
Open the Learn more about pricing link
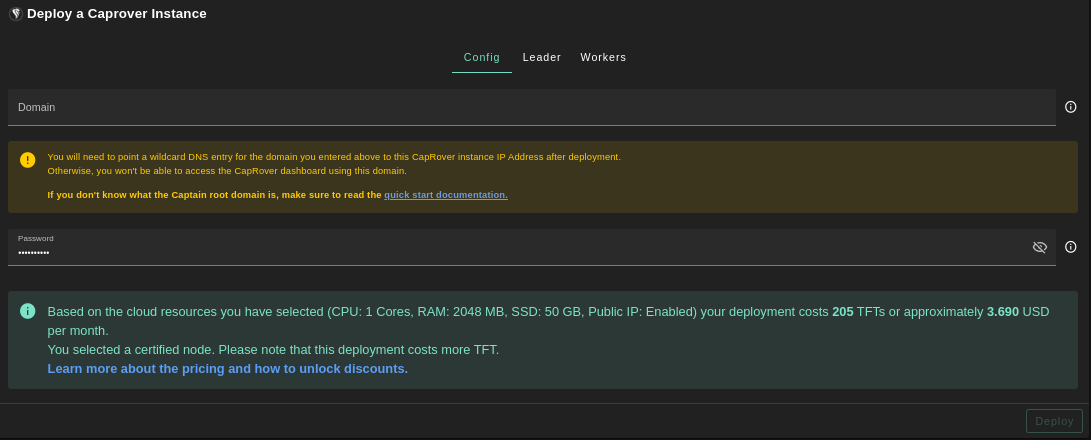click(x=227, y=369)
